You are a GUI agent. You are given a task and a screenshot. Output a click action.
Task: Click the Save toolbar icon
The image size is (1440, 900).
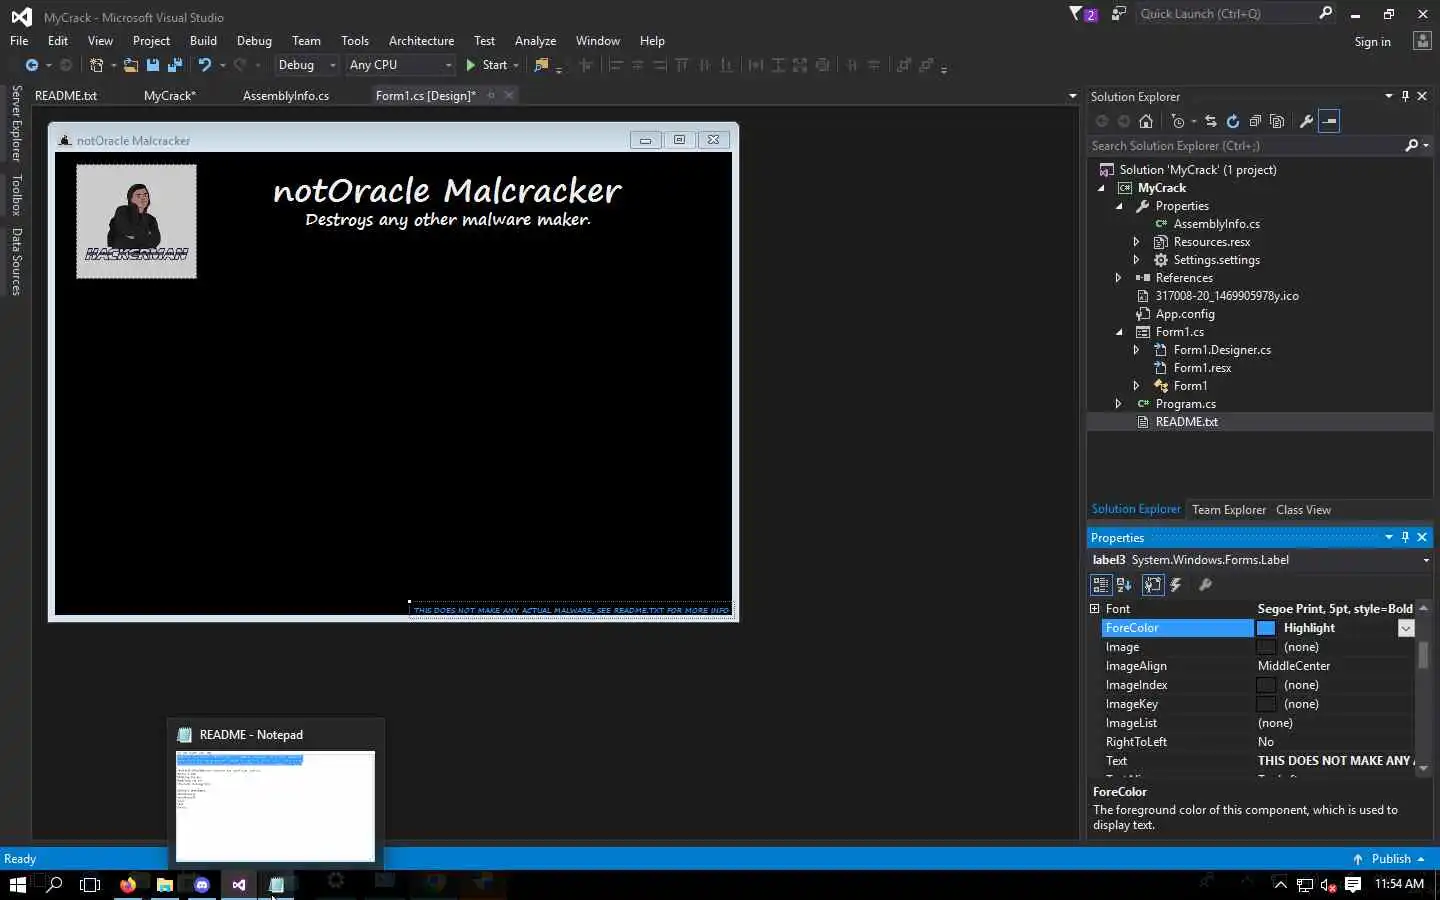[x=153, y=65]
